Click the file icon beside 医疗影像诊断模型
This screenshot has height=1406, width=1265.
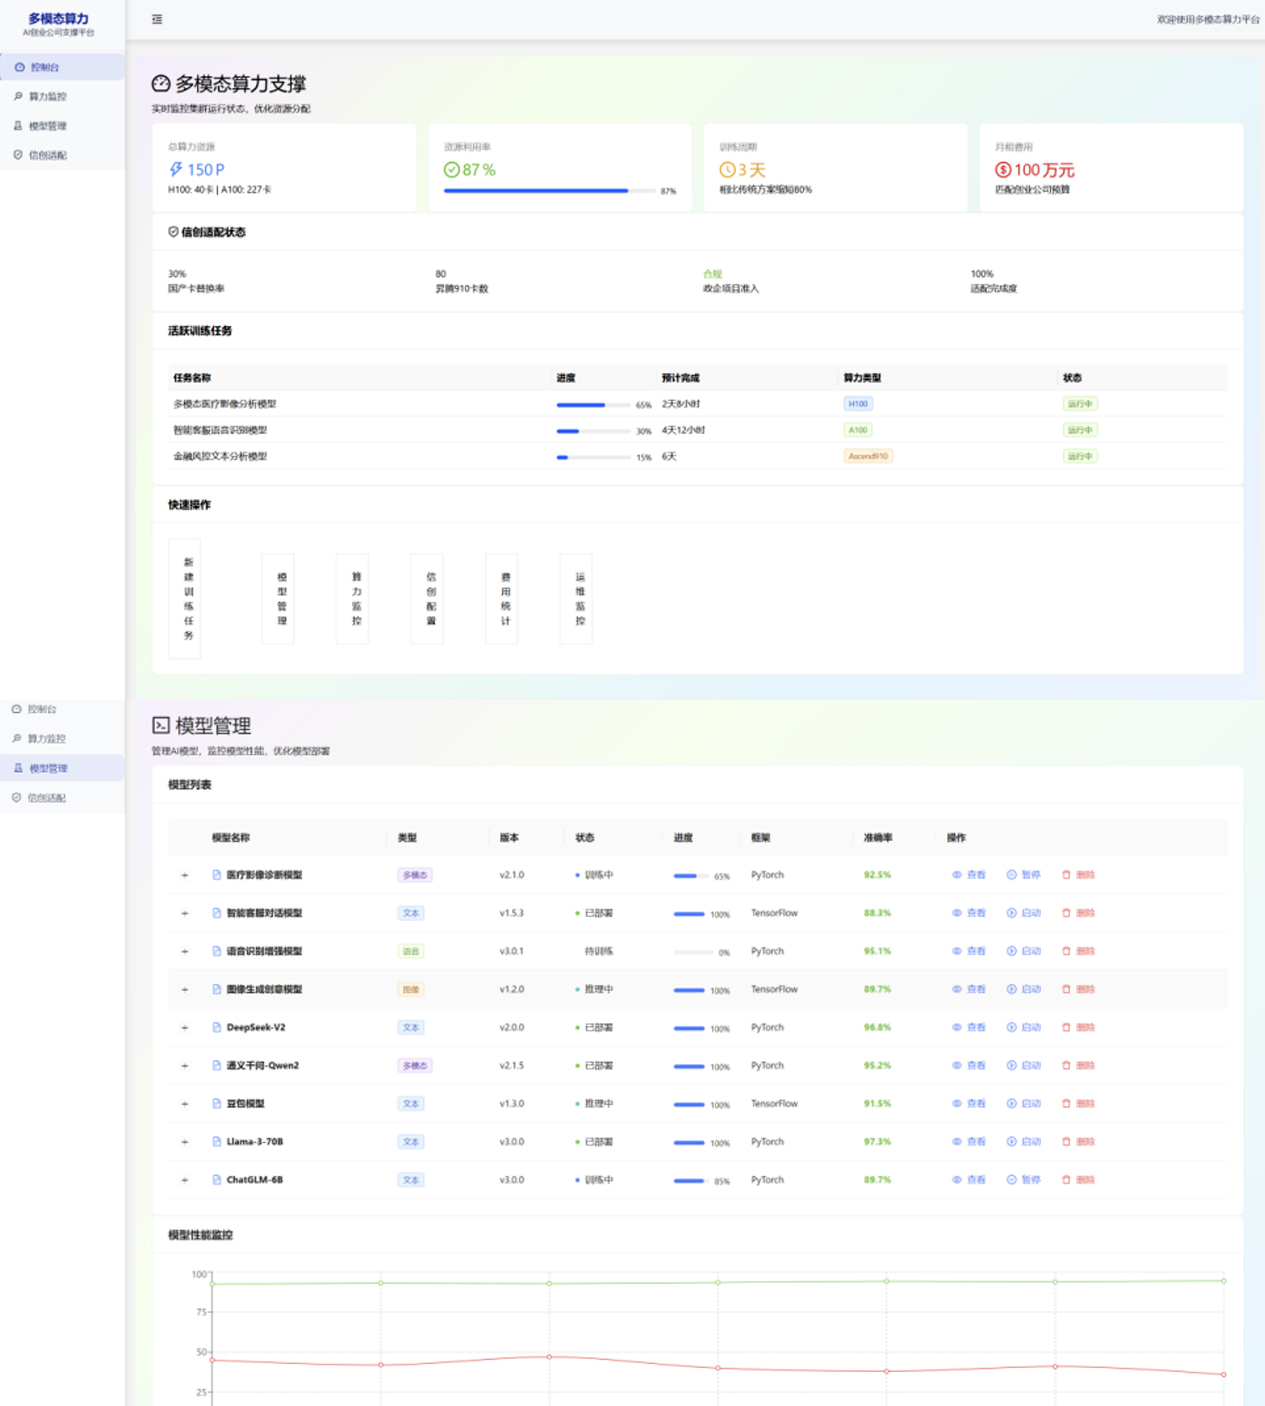click(x=217, y=875)
